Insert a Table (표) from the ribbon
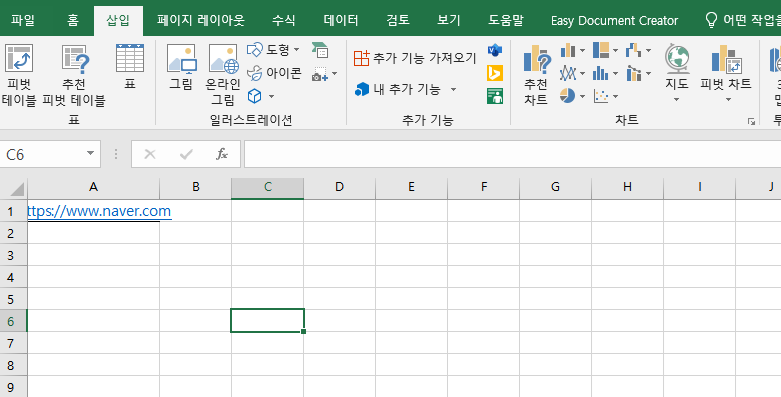 click(130, 66)
